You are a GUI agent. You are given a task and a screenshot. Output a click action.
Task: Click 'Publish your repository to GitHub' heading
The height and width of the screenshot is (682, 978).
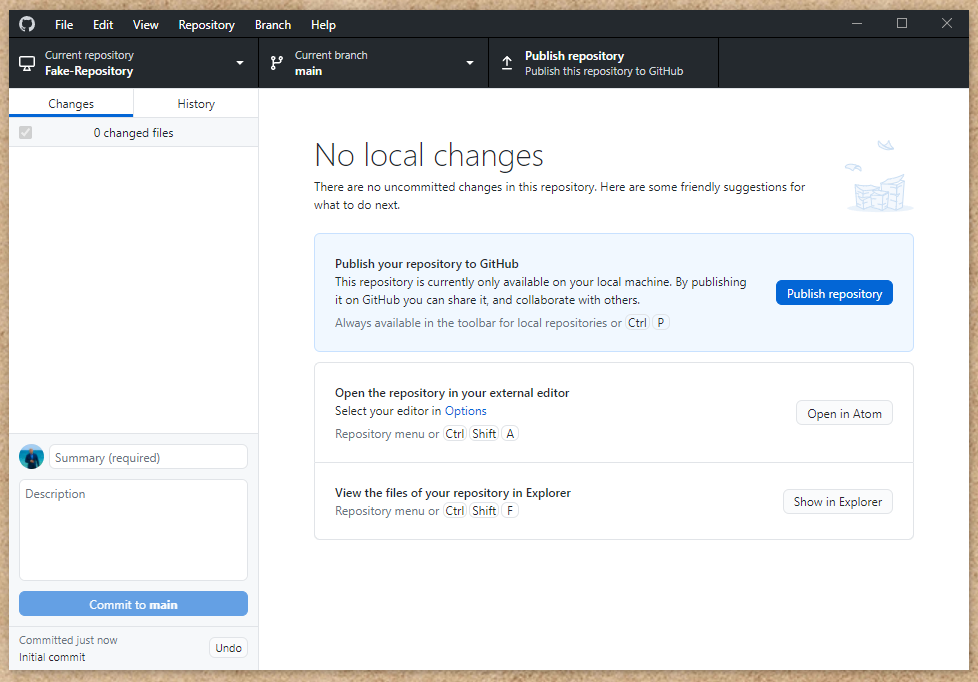[427, 263]
